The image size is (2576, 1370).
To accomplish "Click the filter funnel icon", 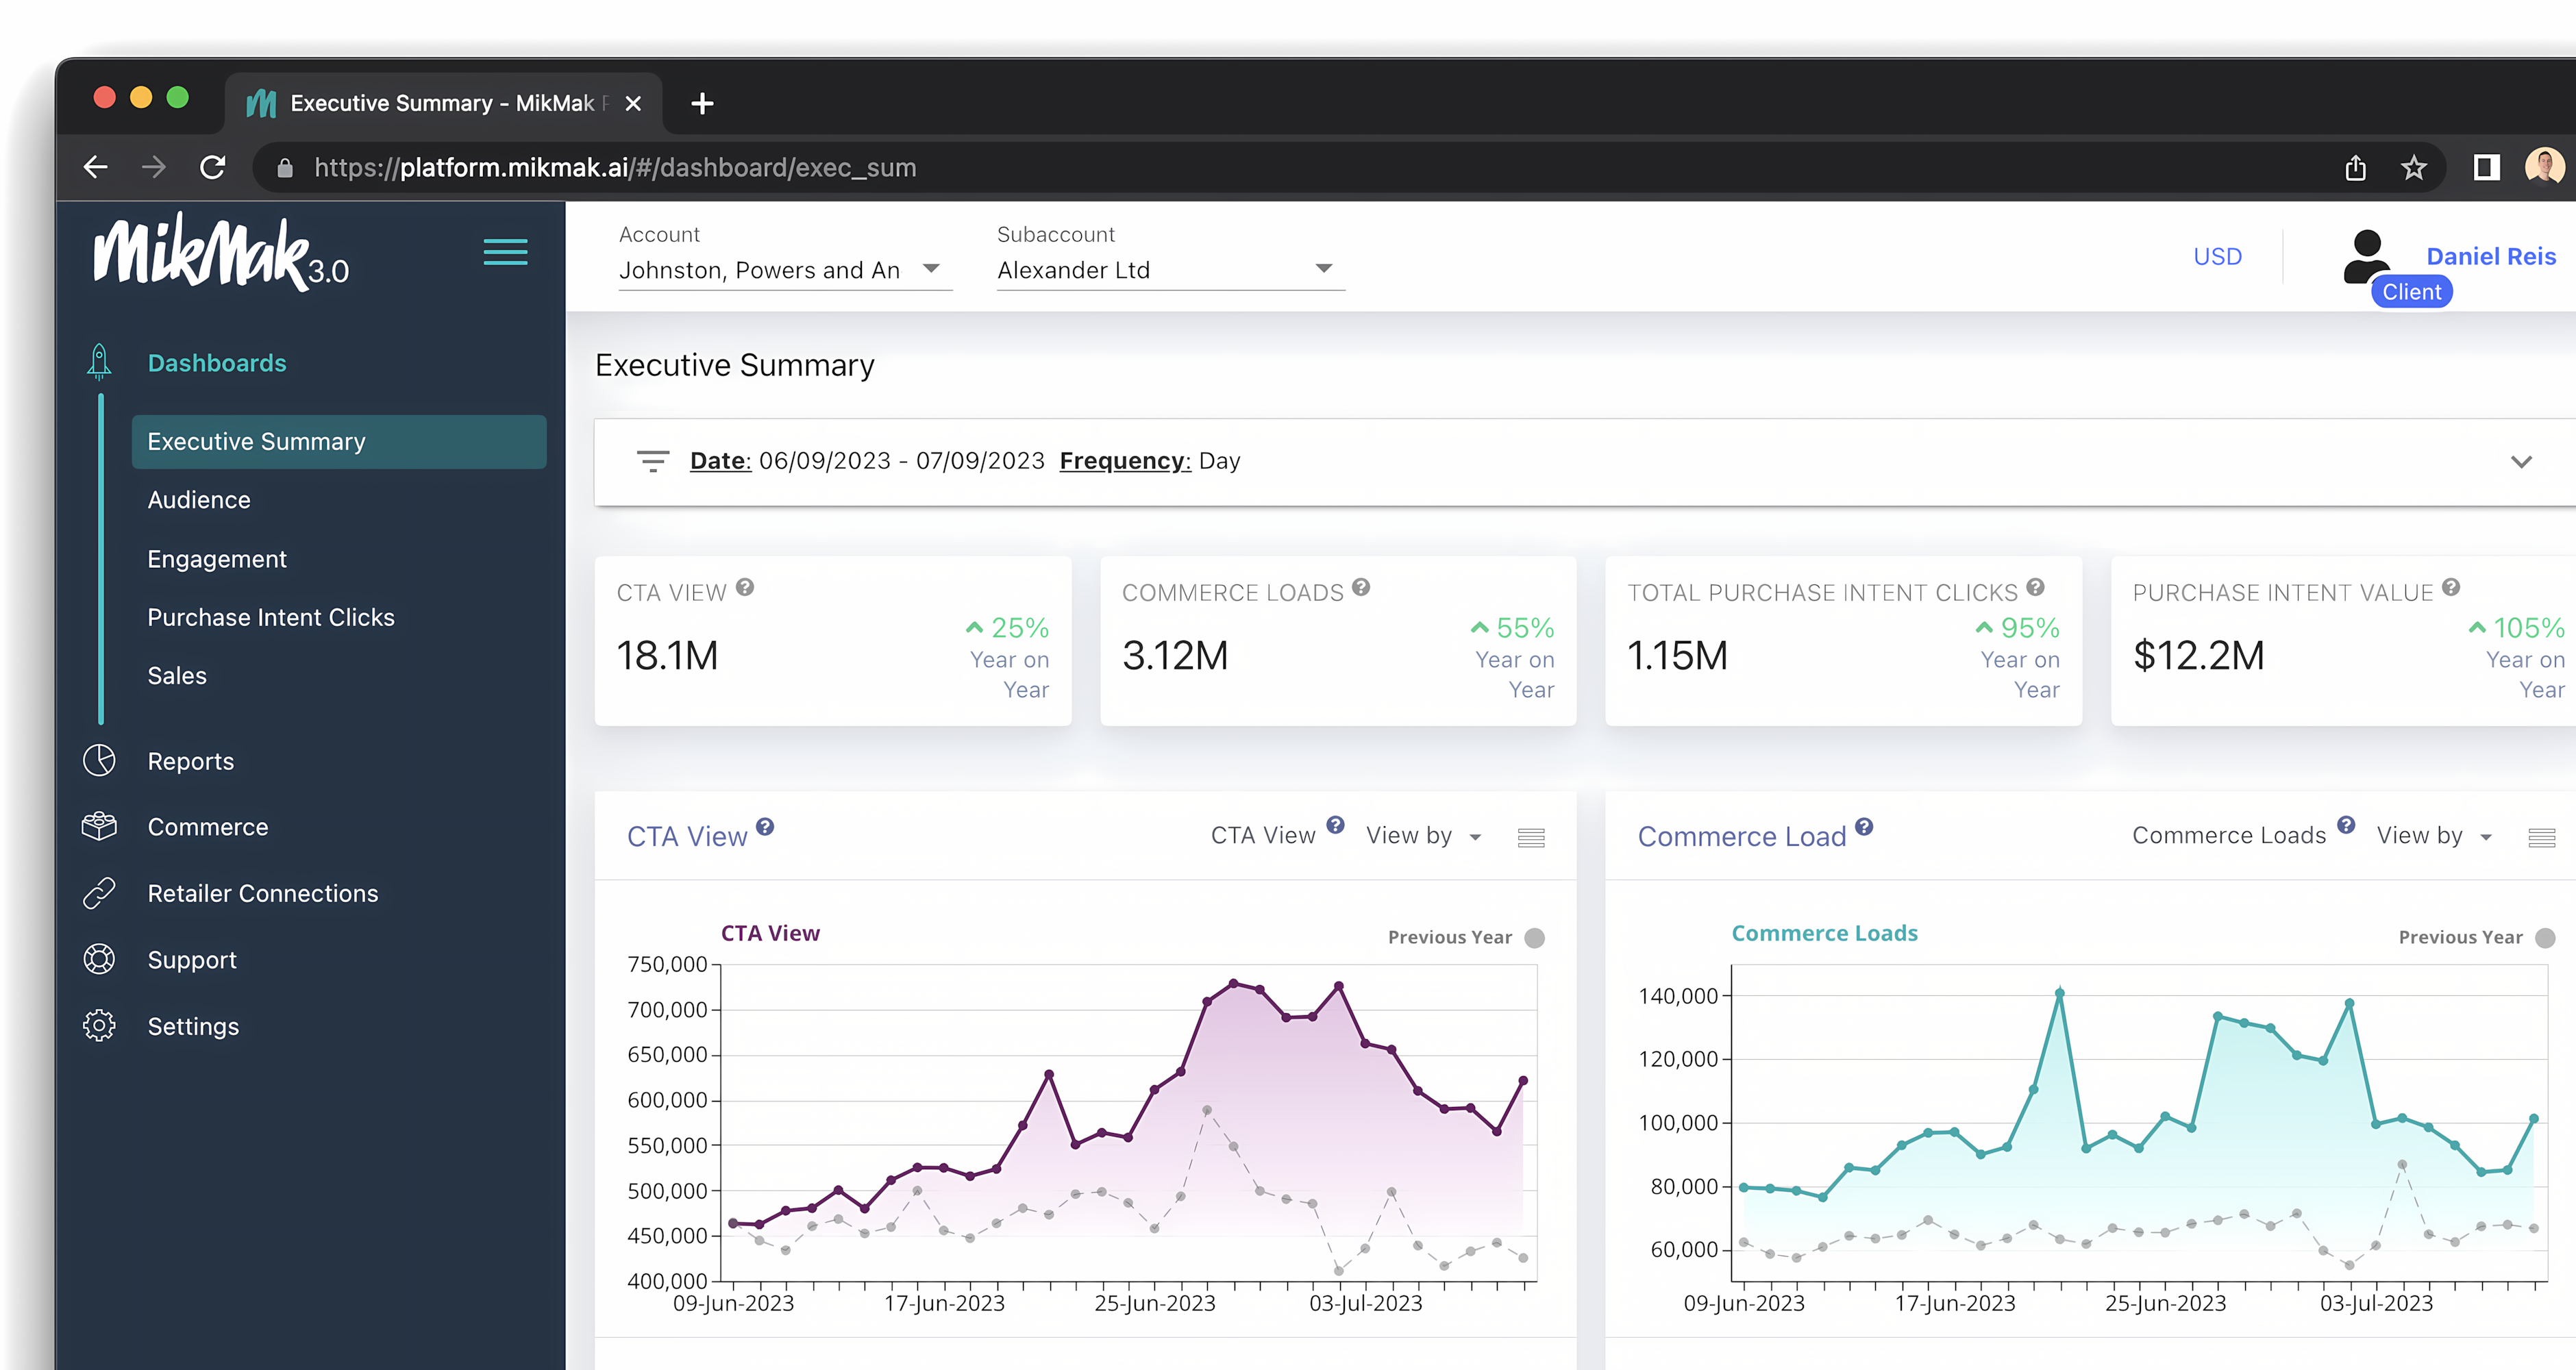I will 653,461.
